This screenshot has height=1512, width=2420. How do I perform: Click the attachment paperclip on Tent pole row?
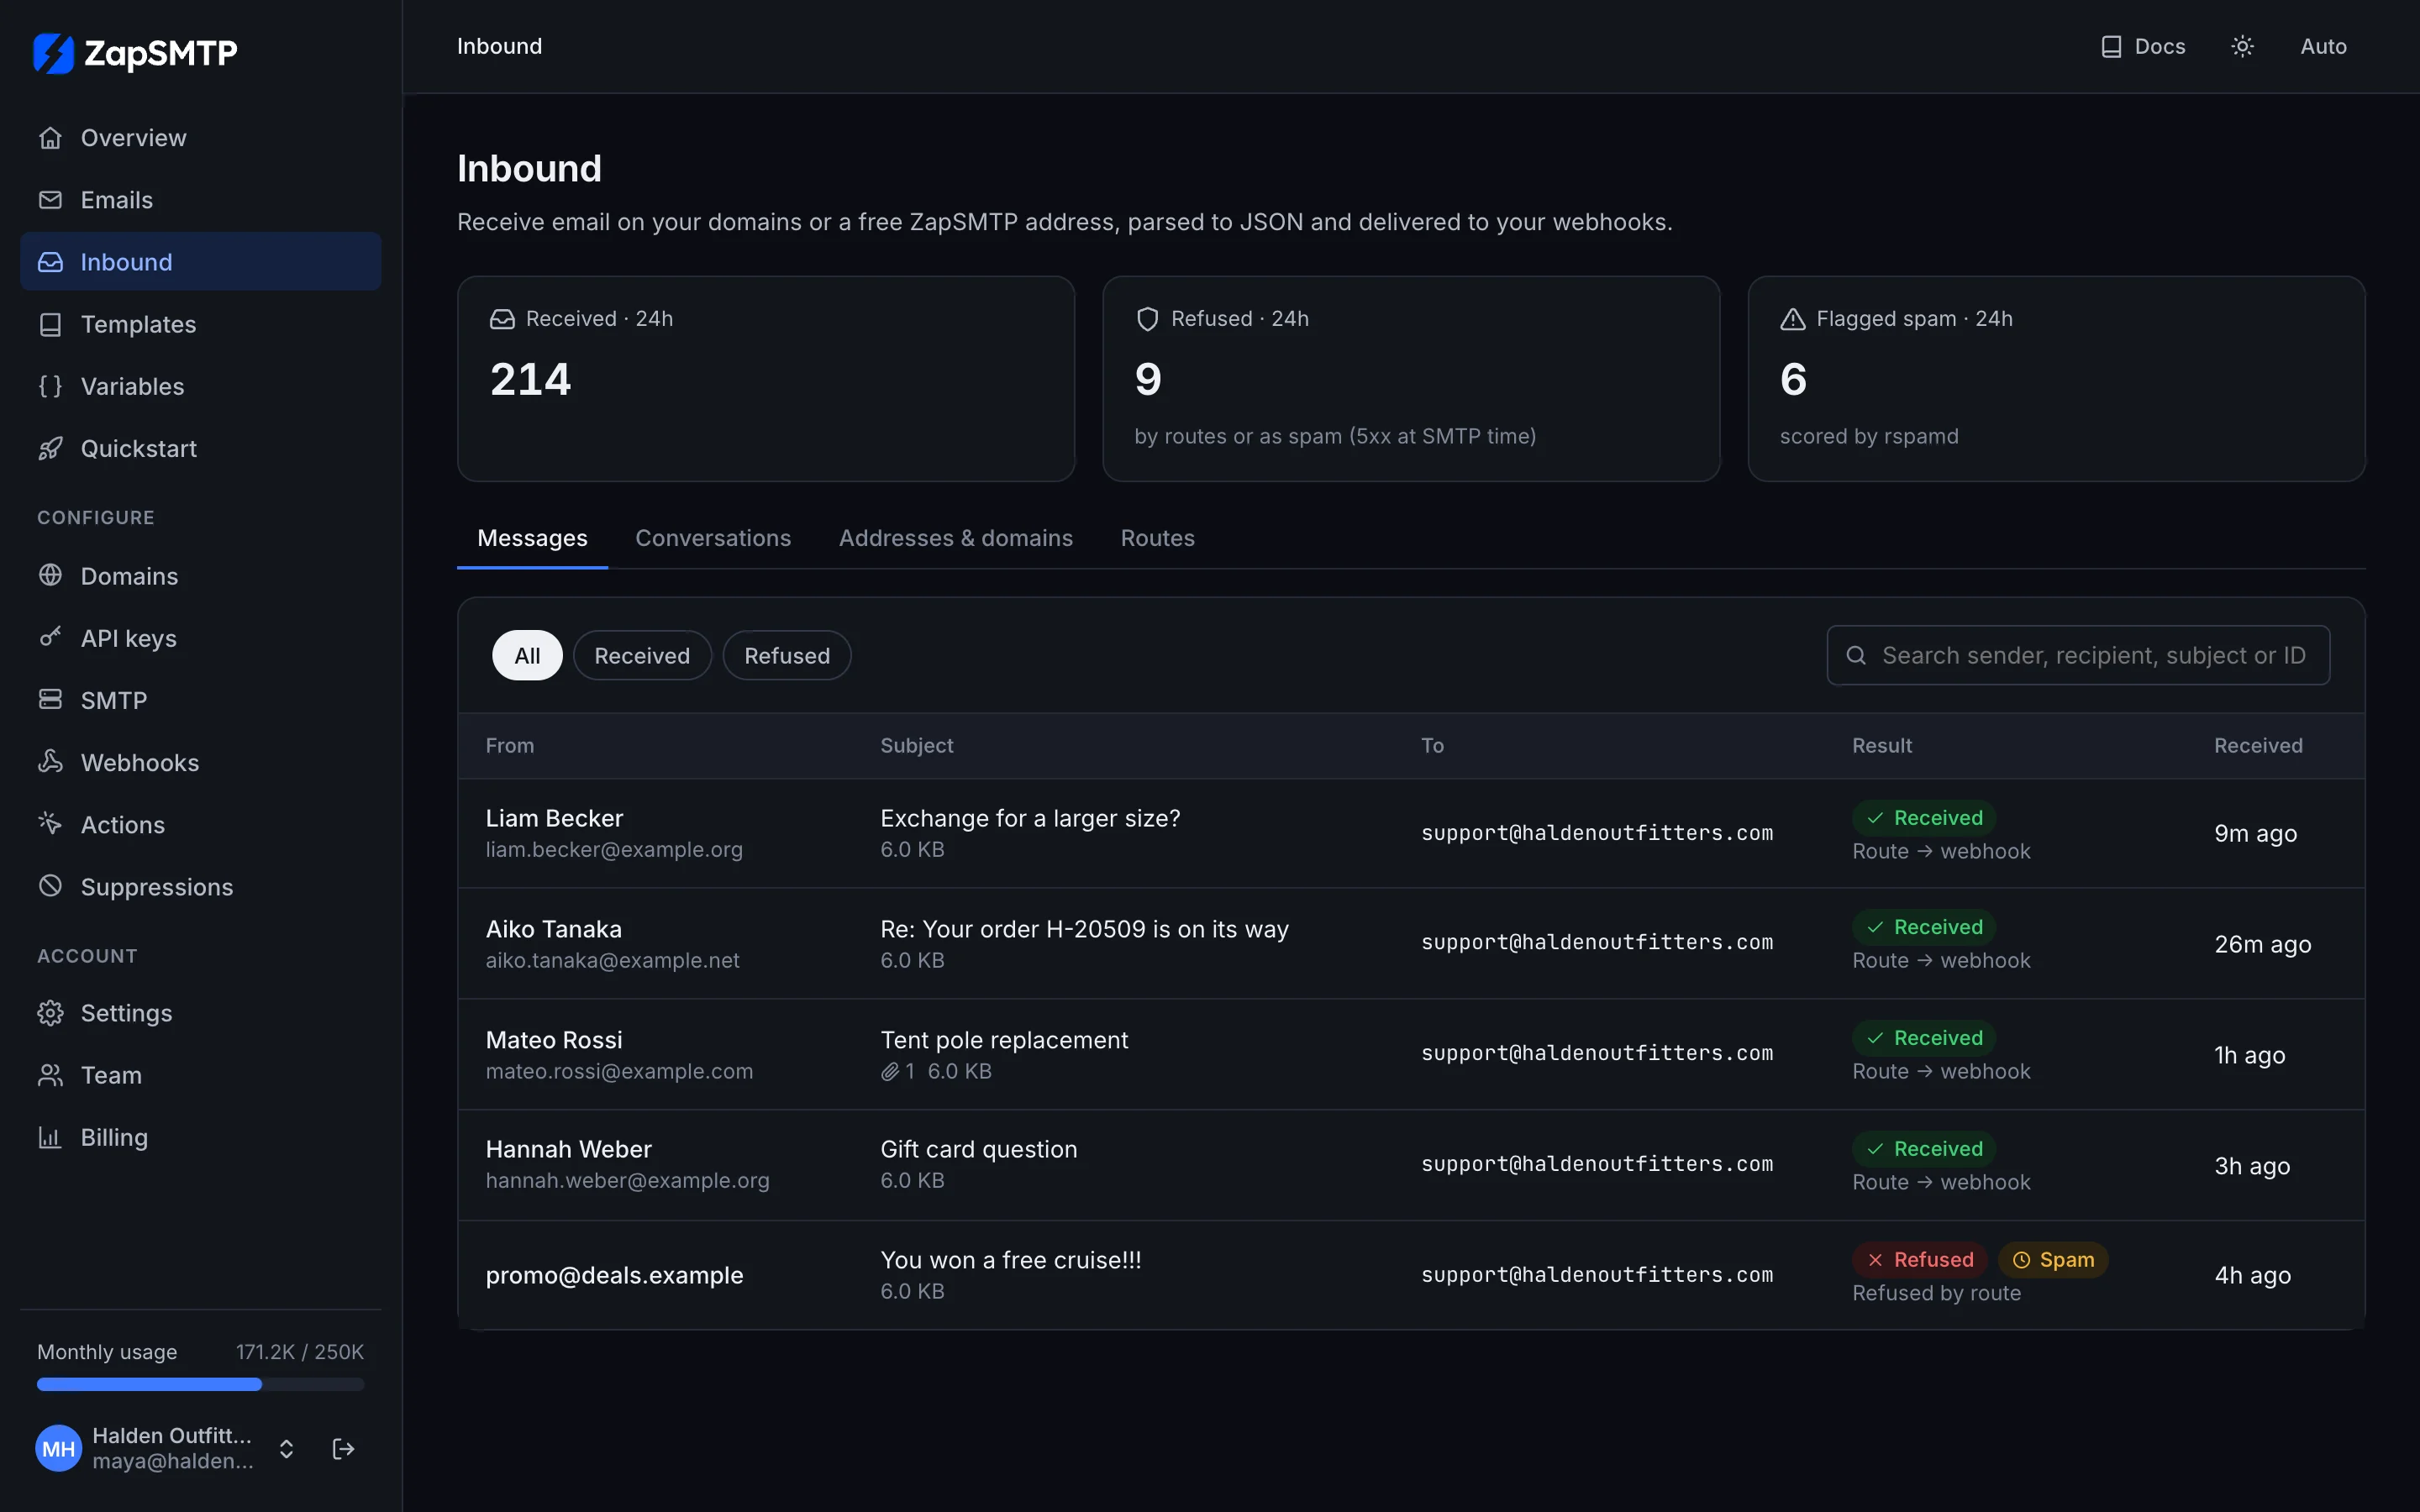coord(889,1072)
